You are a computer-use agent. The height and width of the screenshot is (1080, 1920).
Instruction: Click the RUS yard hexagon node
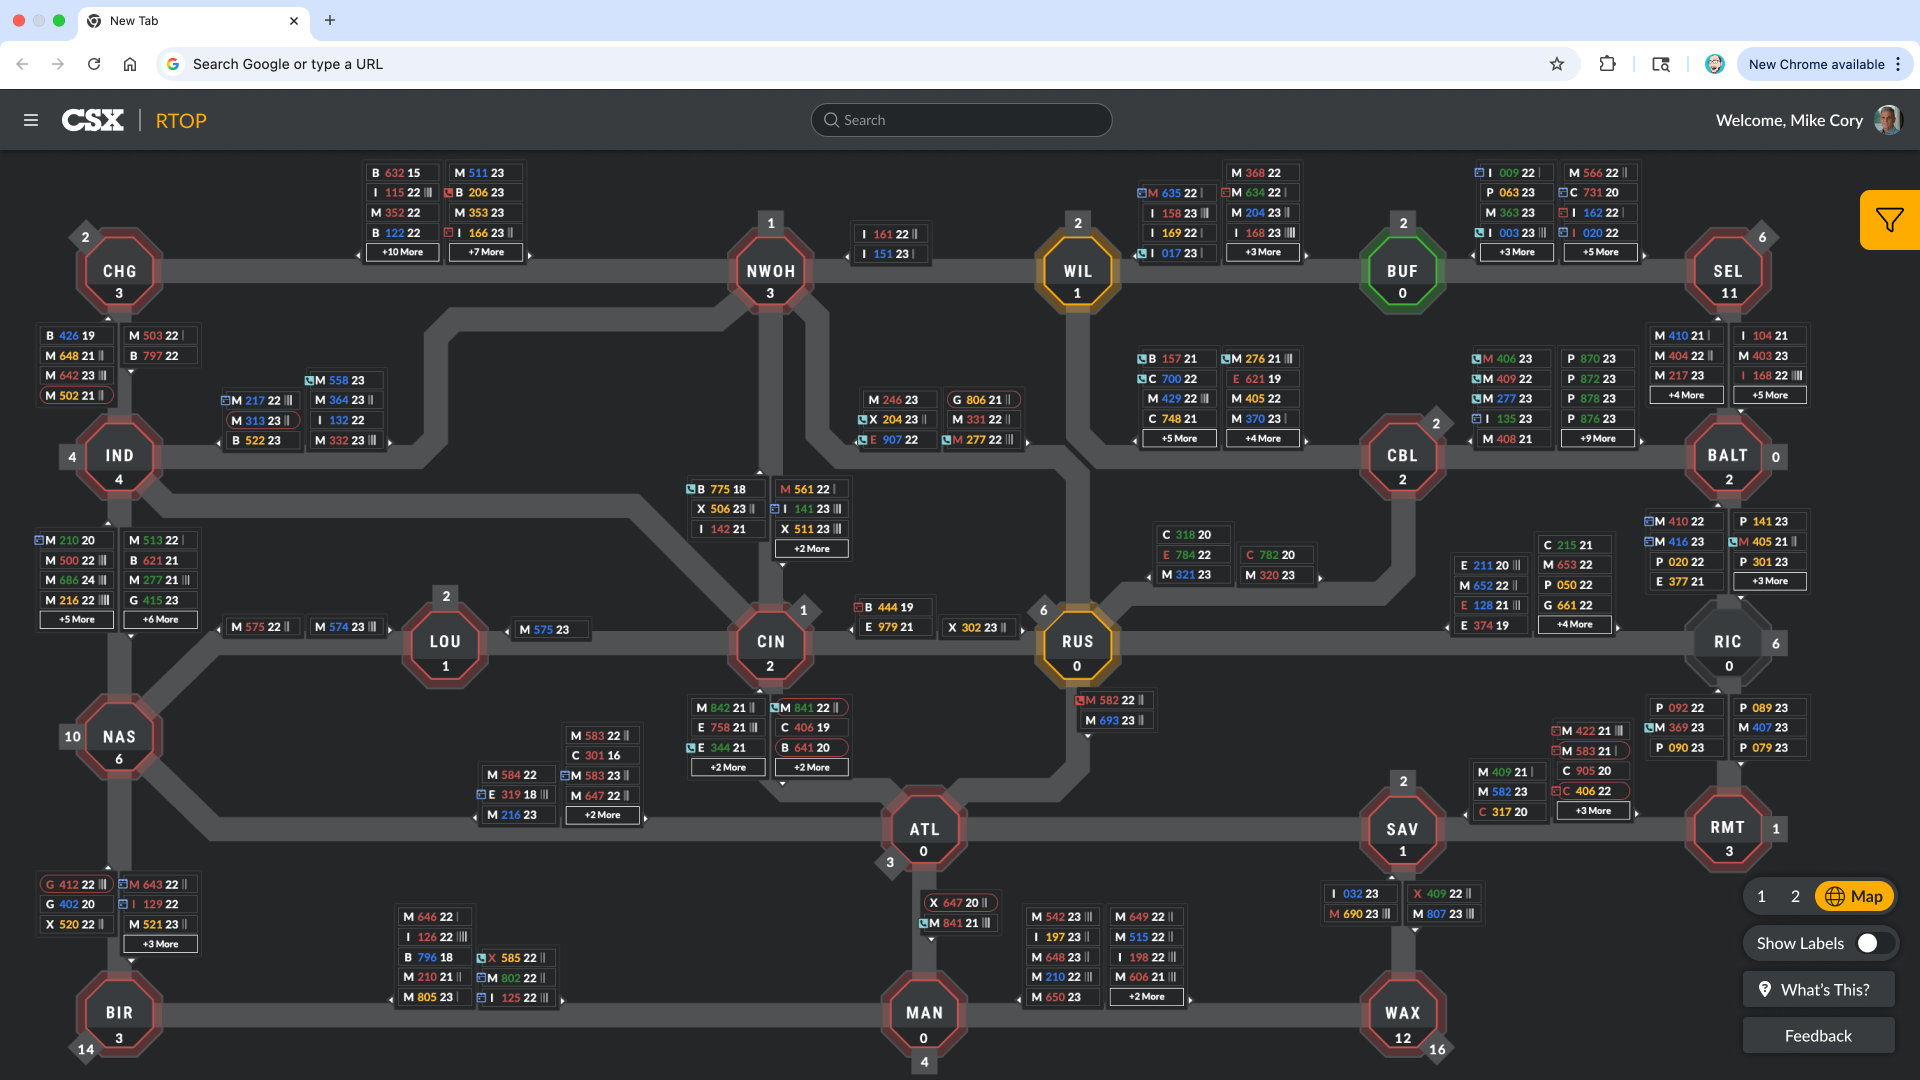click(x=1077, y=643)
